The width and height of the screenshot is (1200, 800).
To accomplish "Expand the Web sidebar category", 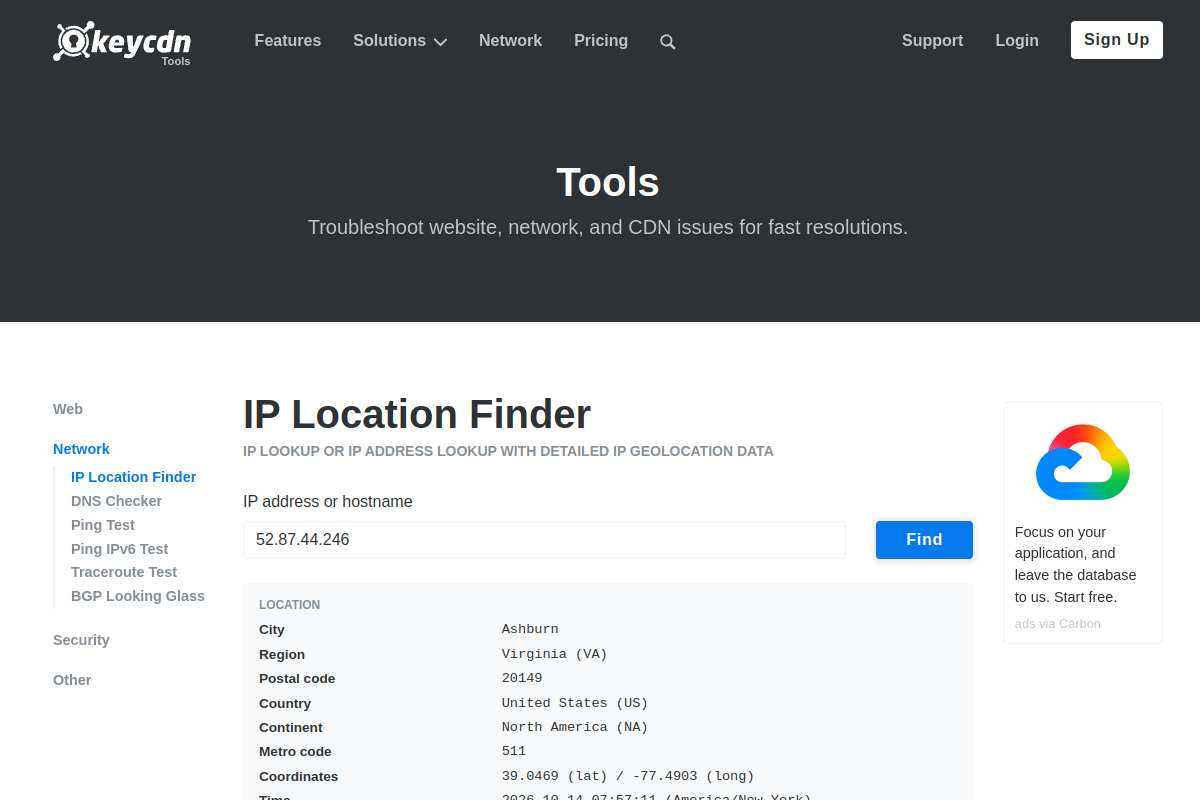I will point(68,409).
